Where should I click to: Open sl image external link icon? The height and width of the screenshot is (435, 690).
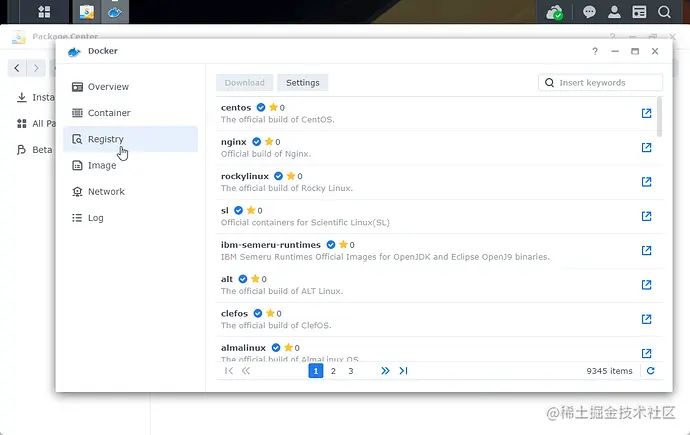click(x=646, y=216)
